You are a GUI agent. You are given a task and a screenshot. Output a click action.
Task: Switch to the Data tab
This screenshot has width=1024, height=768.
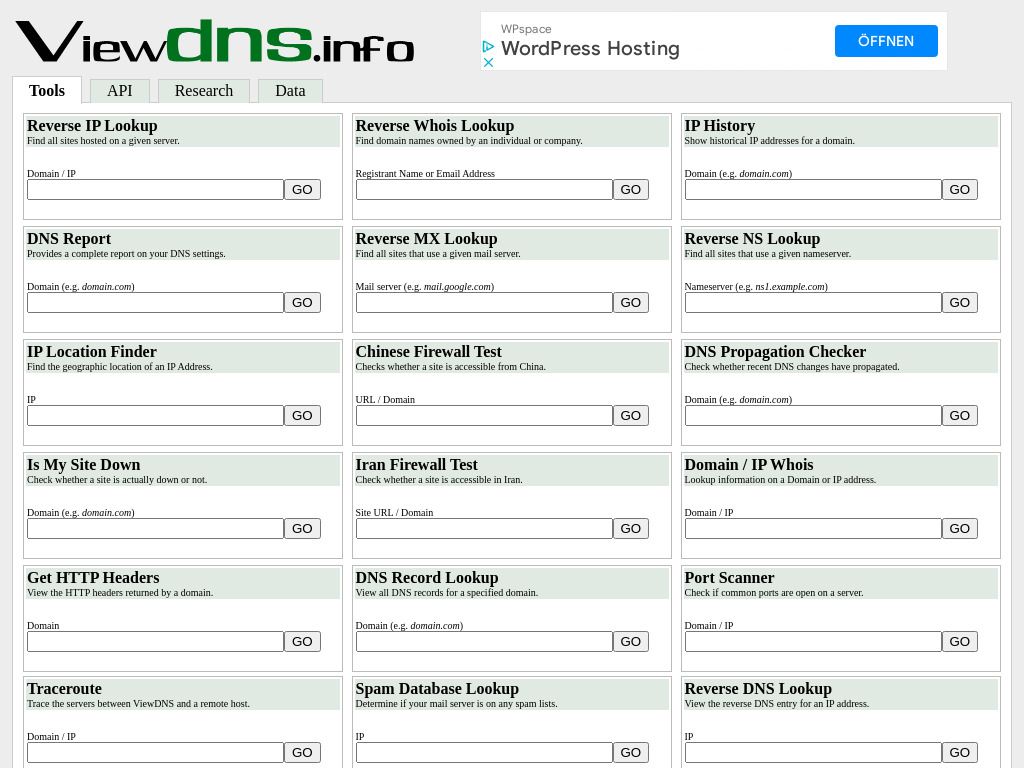(290, 91)
